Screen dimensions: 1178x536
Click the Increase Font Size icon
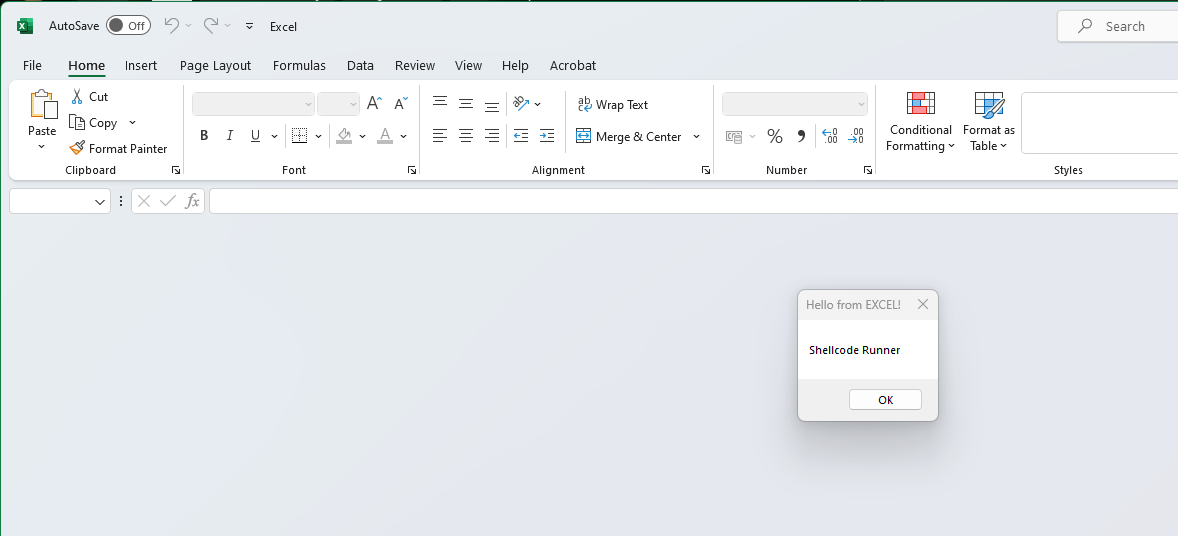[374, 103]
